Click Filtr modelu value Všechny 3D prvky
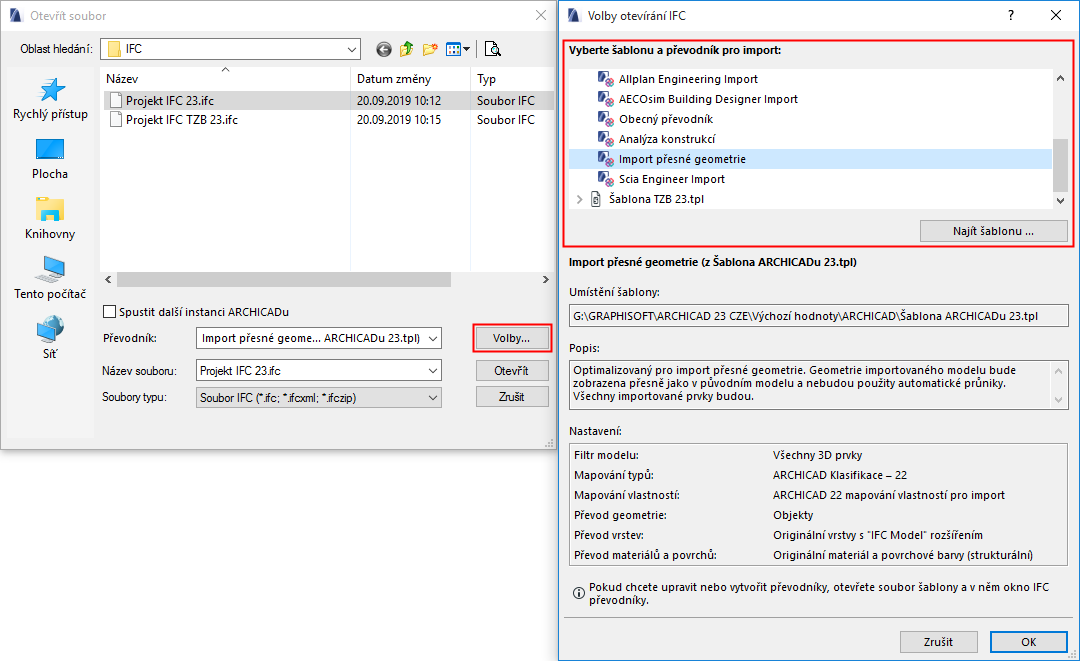 tap(818, 455)
